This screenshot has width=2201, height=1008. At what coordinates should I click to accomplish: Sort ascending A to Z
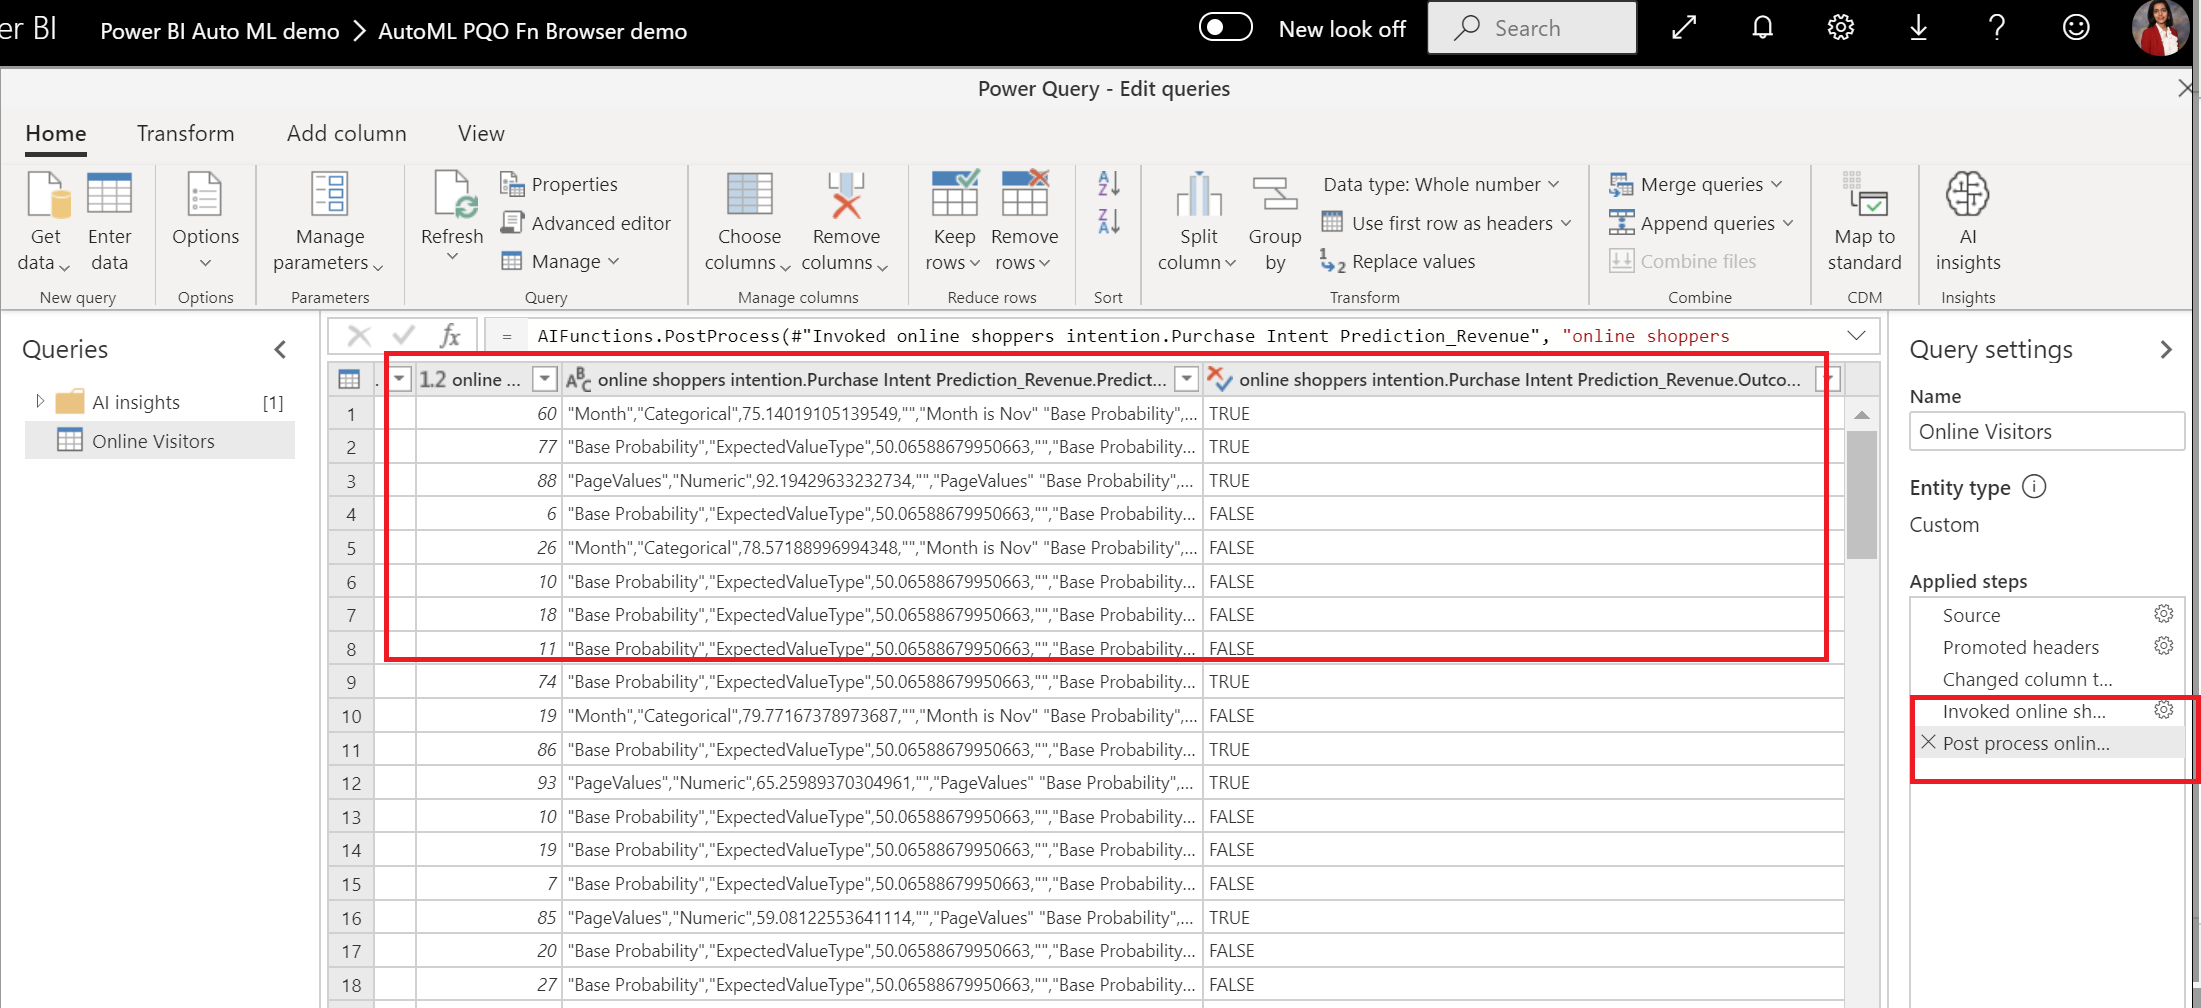point(1108,183)
